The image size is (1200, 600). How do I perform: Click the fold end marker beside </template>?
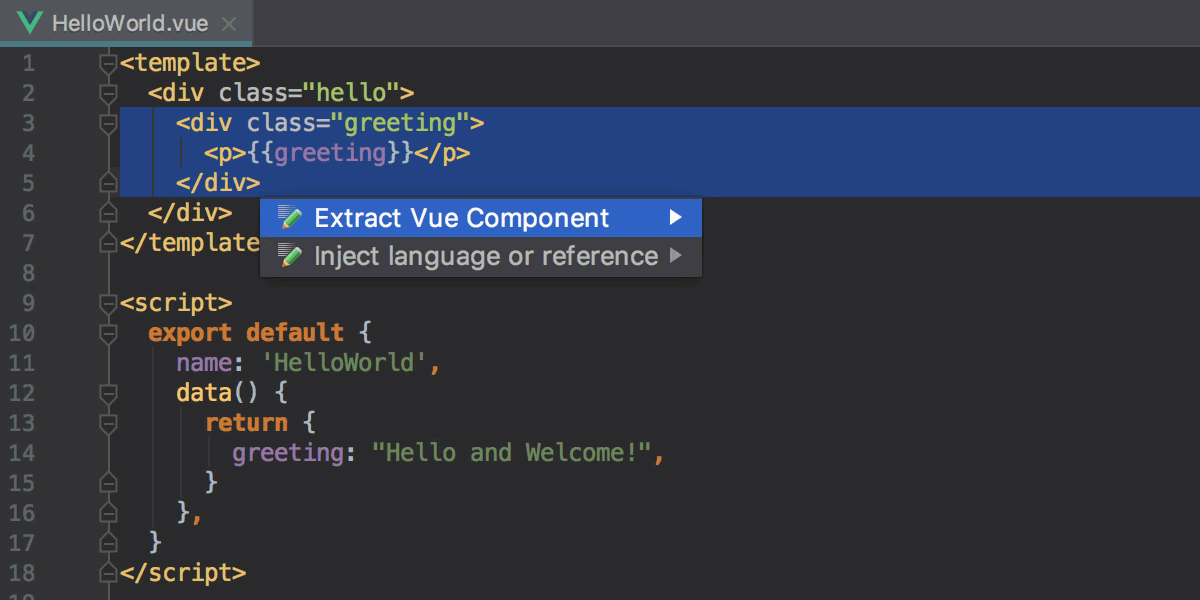107,242
